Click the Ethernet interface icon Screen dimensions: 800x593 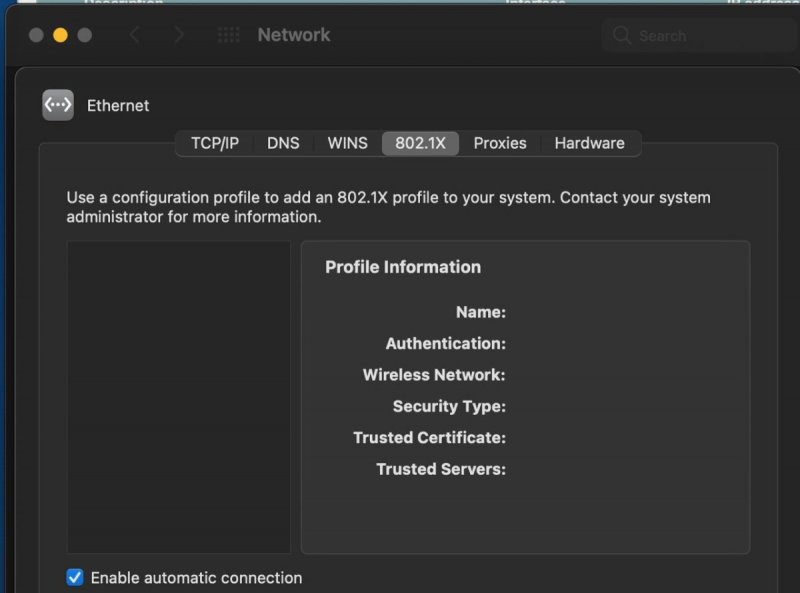58,105
